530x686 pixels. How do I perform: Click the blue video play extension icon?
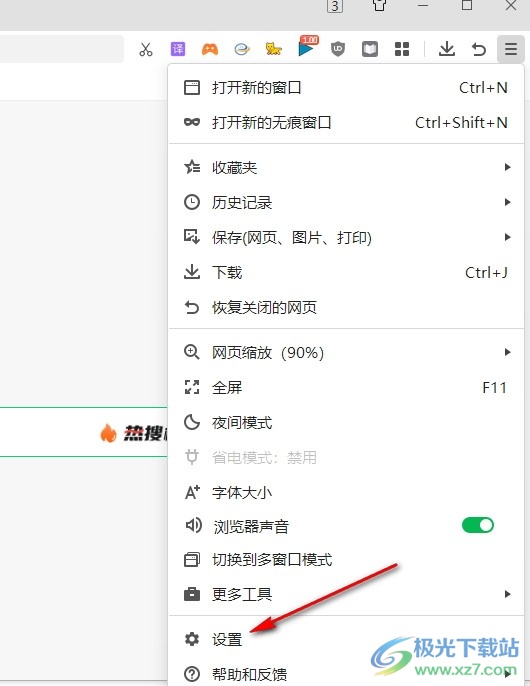[x=307, y=47]
